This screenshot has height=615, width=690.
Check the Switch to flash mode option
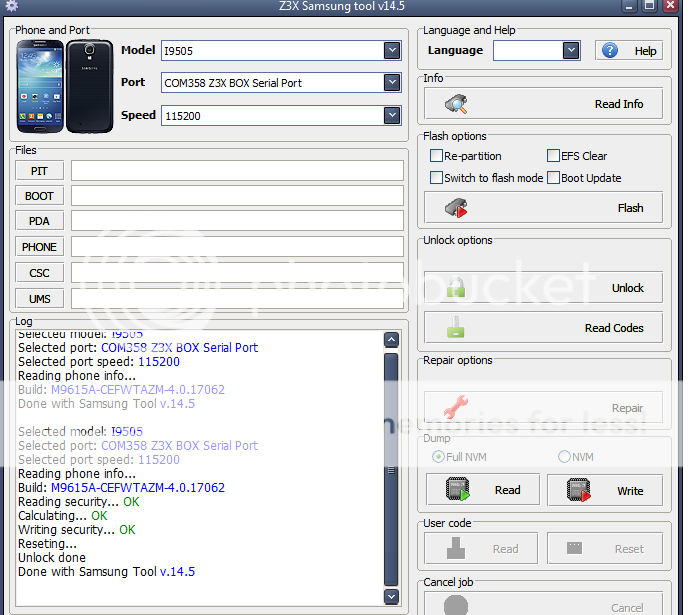(x=436, y=178)
